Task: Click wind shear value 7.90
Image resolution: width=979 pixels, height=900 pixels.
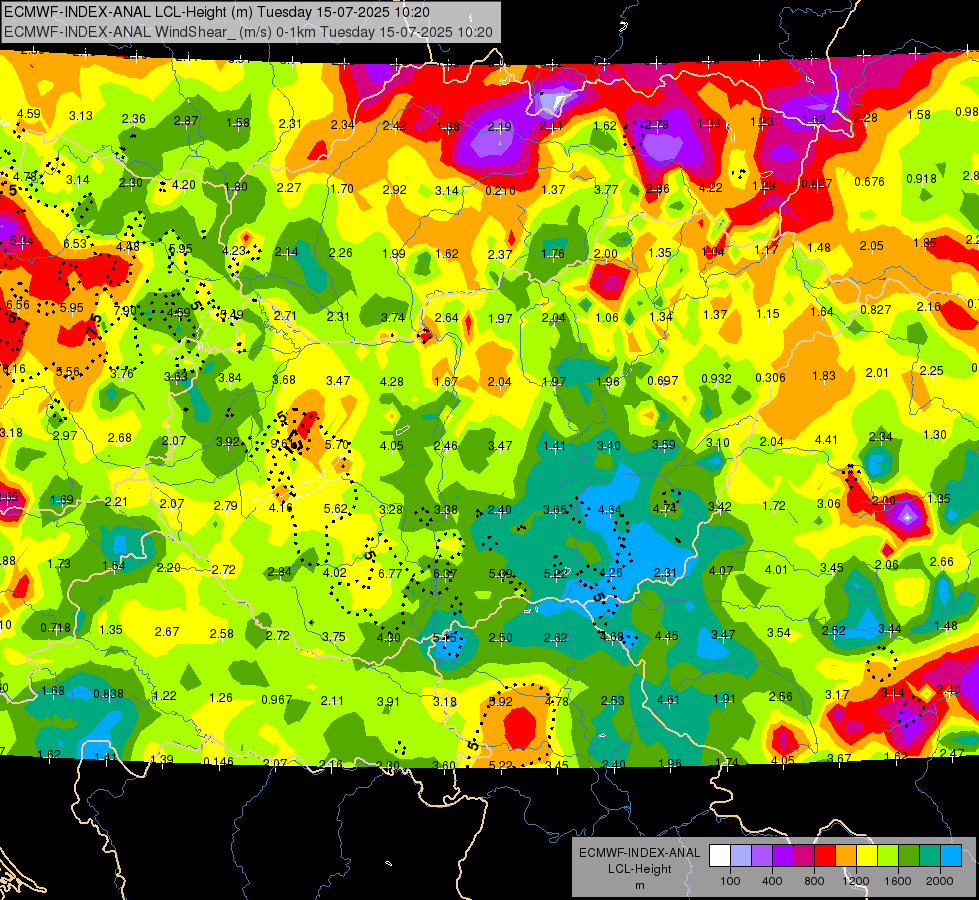Action: tap(125, 311)
